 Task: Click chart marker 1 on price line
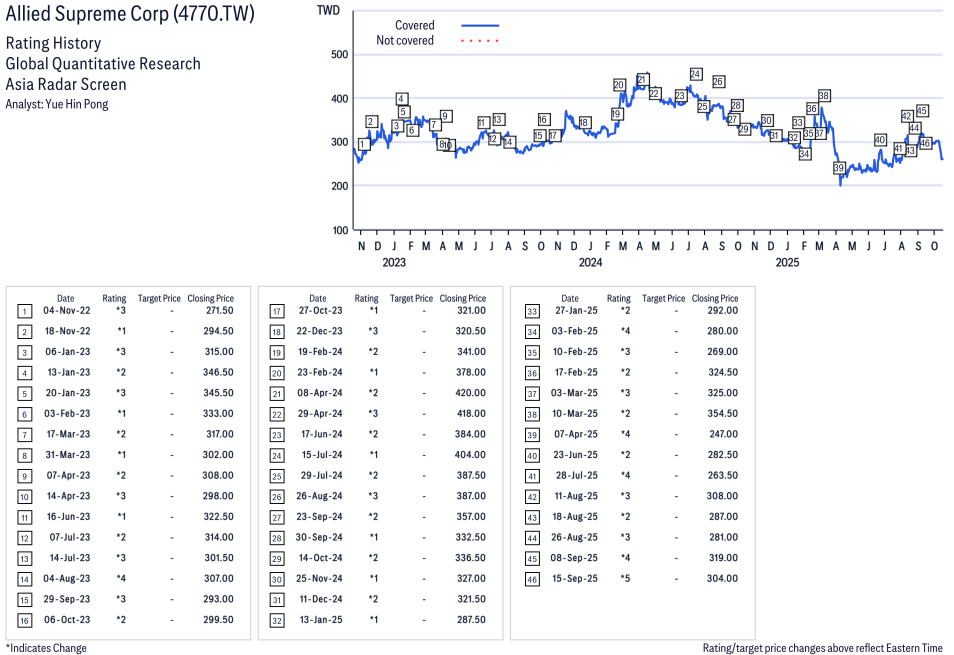click(x=363, y=144)
